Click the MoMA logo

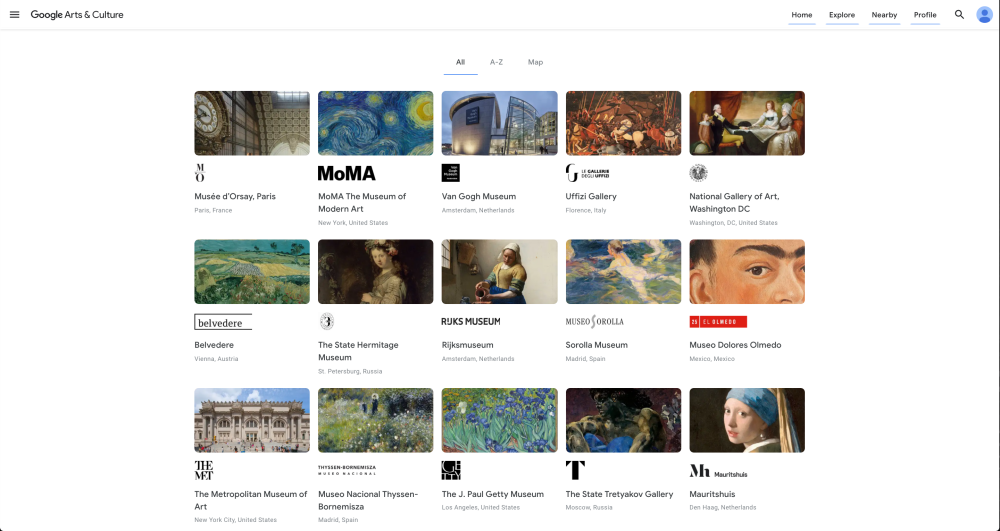pos(347,173)
